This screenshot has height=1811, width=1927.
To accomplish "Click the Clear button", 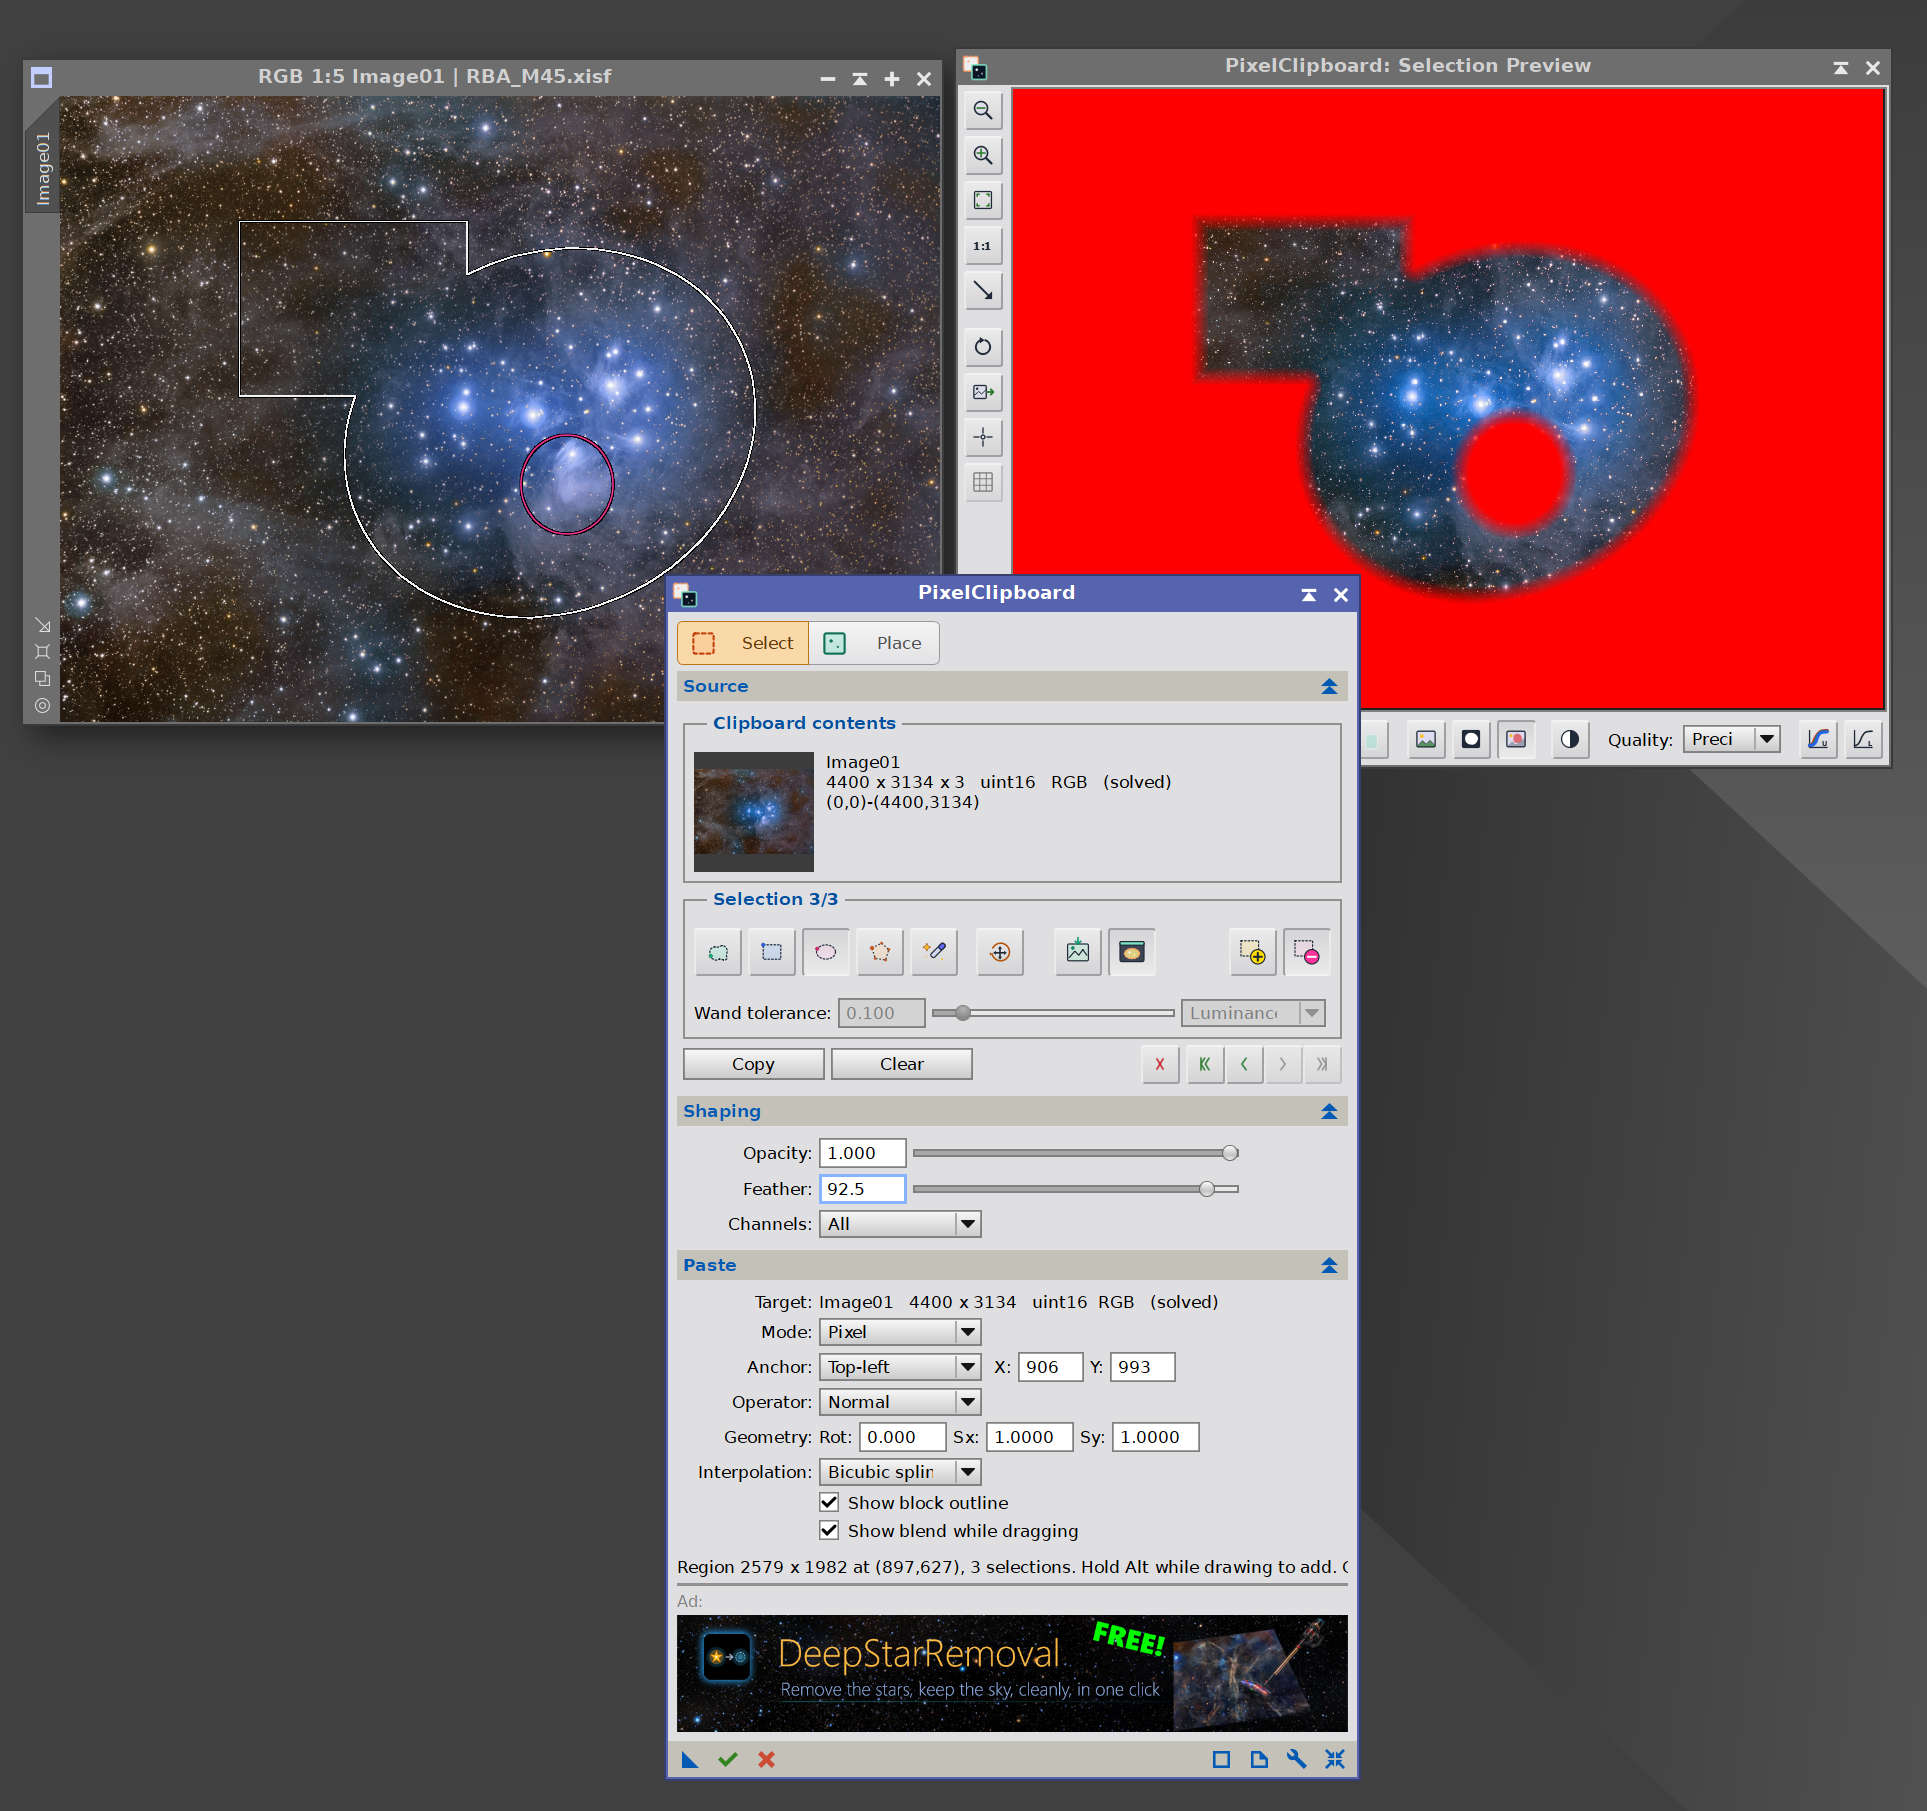I will (901, 1064).
